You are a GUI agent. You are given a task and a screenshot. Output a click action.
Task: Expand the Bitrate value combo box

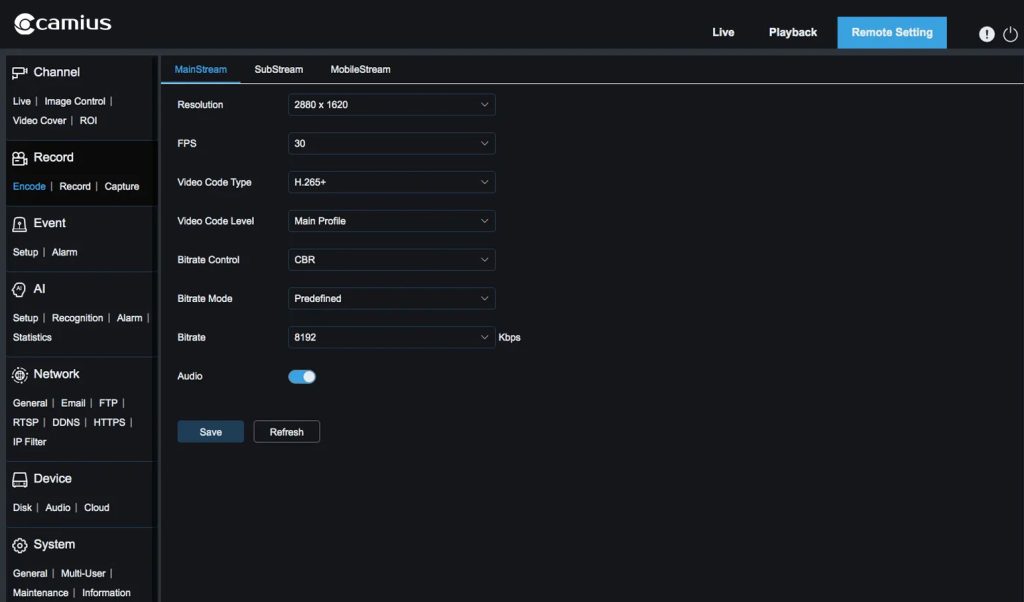[391, 338]
